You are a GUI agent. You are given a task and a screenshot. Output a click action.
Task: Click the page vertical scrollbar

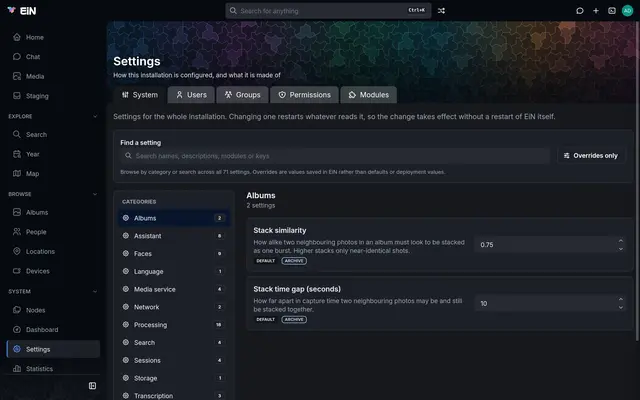click(638, 181)
